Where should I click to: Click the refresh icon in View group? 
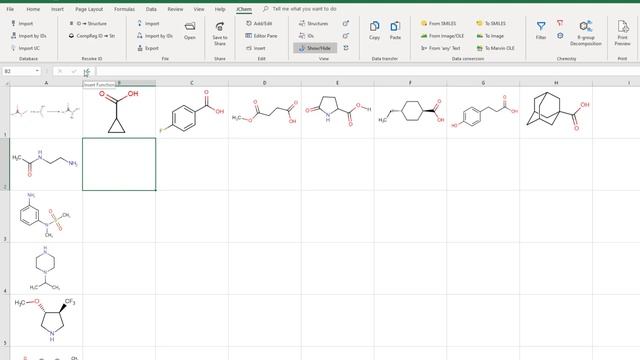coord(346,48)
